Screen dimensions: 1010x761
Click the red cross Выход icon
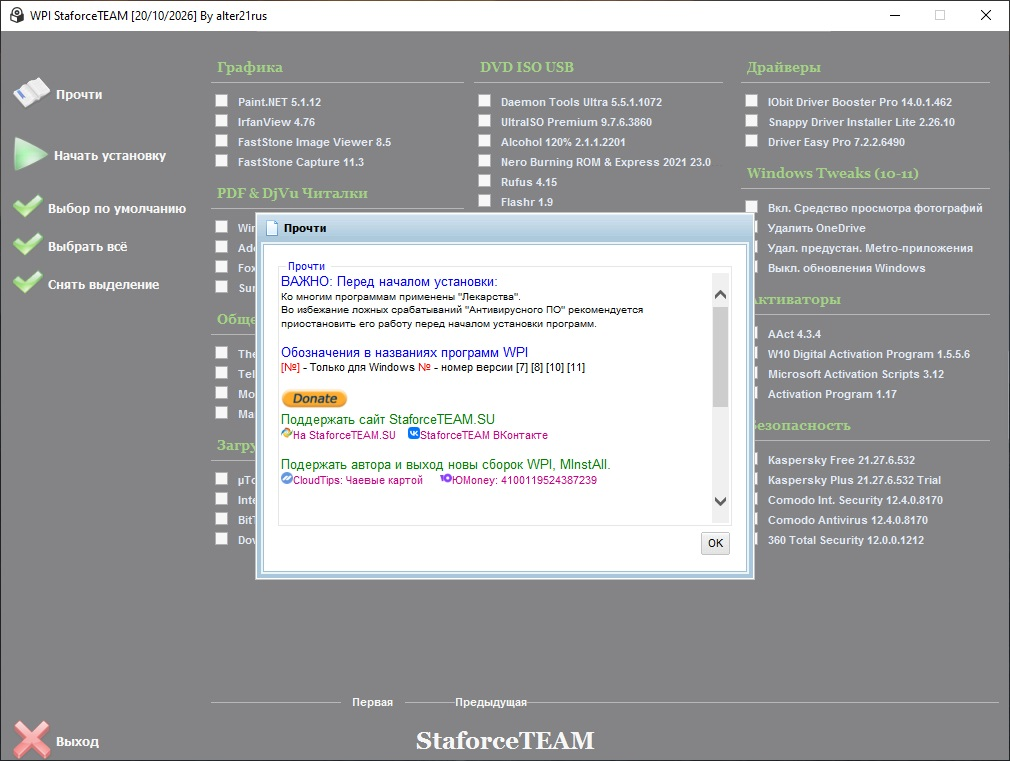[x=32, y=739]
